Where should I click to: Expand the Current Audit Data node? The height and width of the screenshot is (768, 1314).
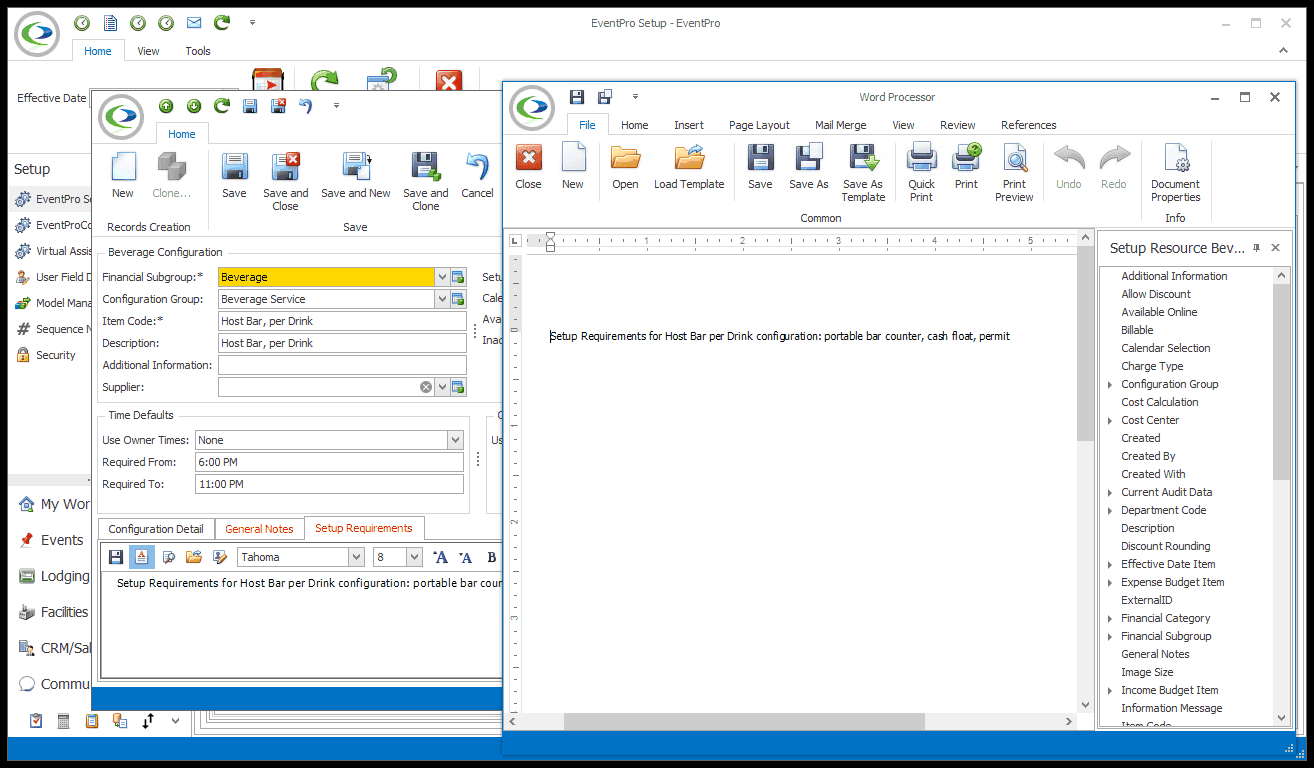(1110, 492)
